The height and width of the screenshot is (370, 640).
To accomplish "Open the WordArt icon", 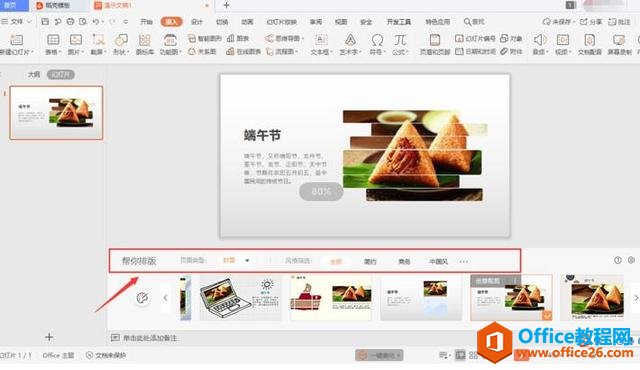I will click(x=350, y=40).
